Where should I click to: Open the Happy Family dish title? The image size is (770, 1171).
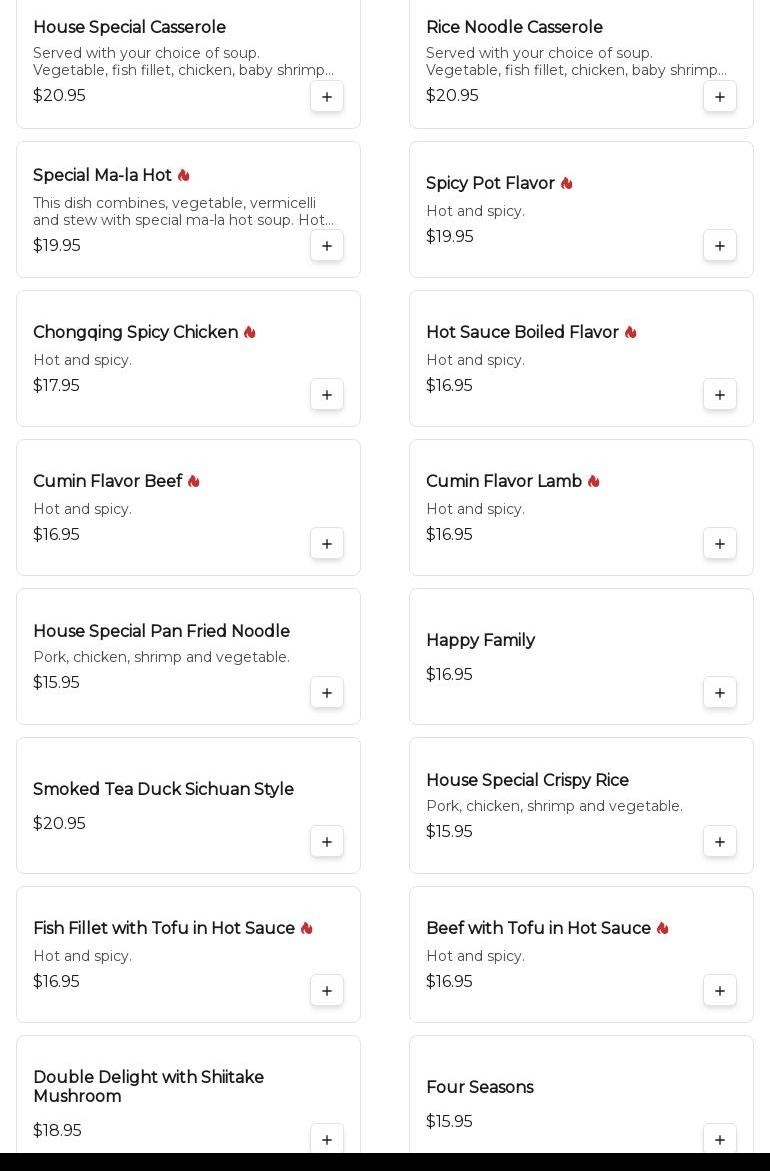point(480,640)
